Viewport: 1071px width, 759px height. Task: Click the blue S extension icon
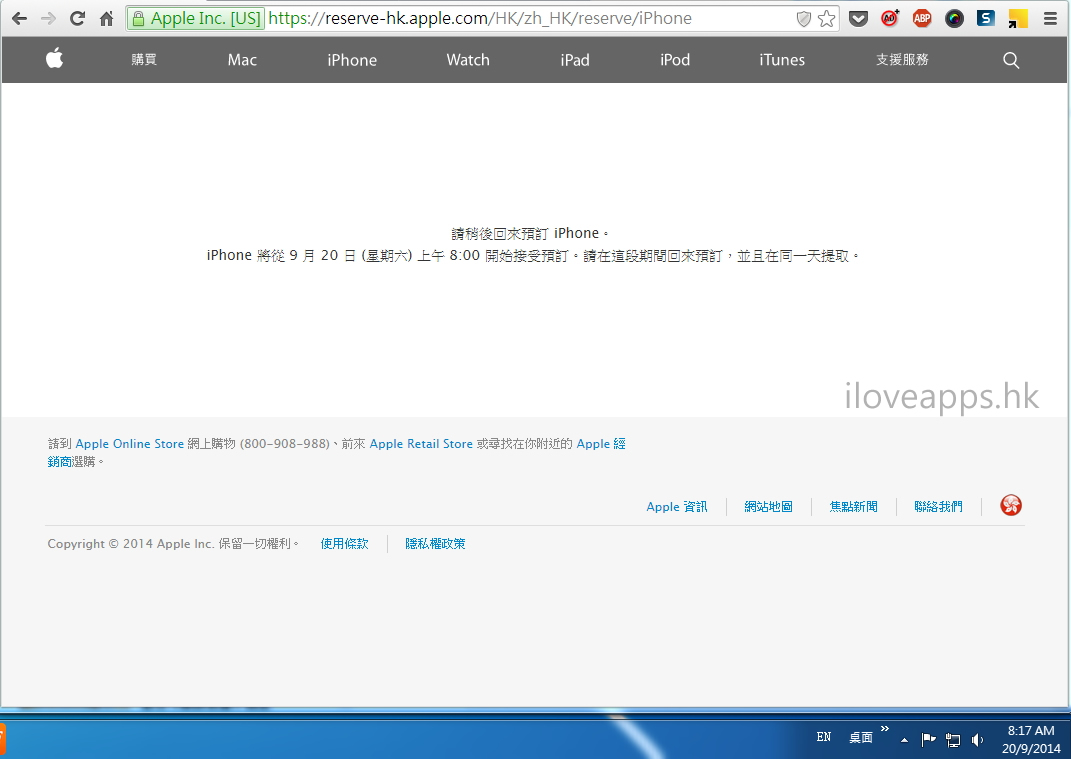[986, 18]
